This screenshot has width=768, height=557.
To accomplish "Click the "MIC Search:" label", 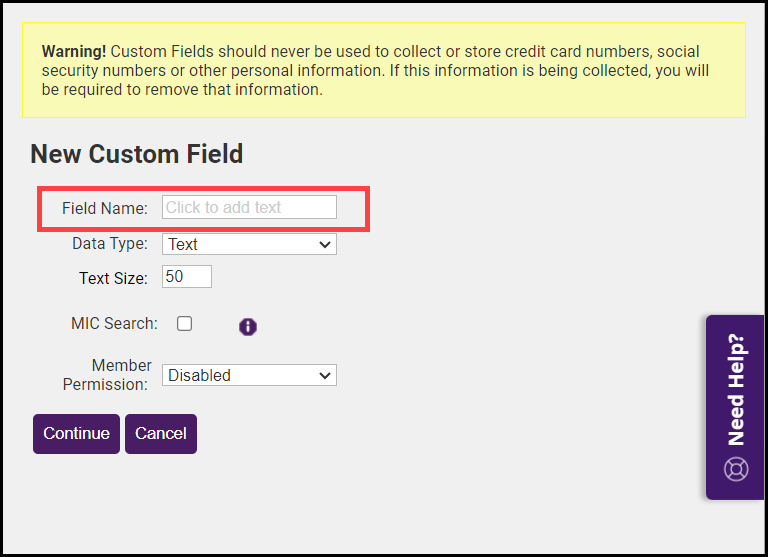I will 114,324.
